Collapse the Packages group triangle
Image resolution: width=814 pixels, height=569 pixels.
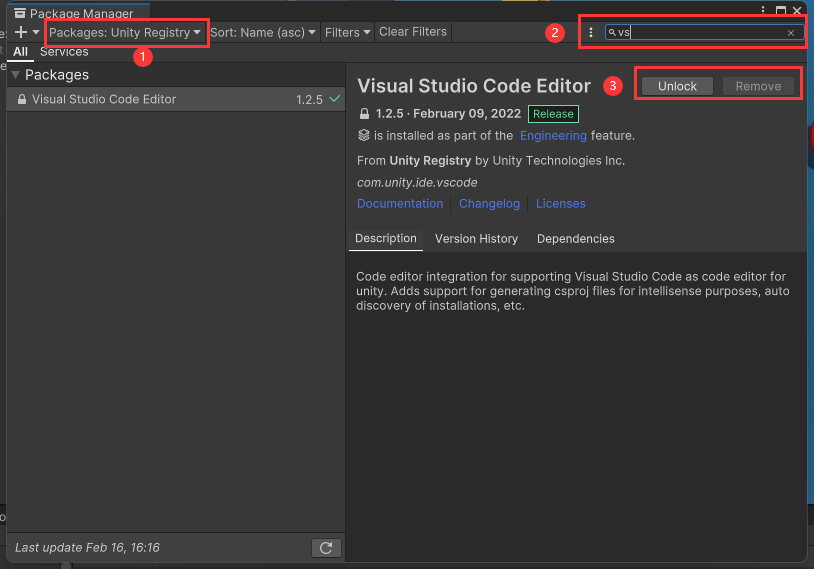pos(16,75)
